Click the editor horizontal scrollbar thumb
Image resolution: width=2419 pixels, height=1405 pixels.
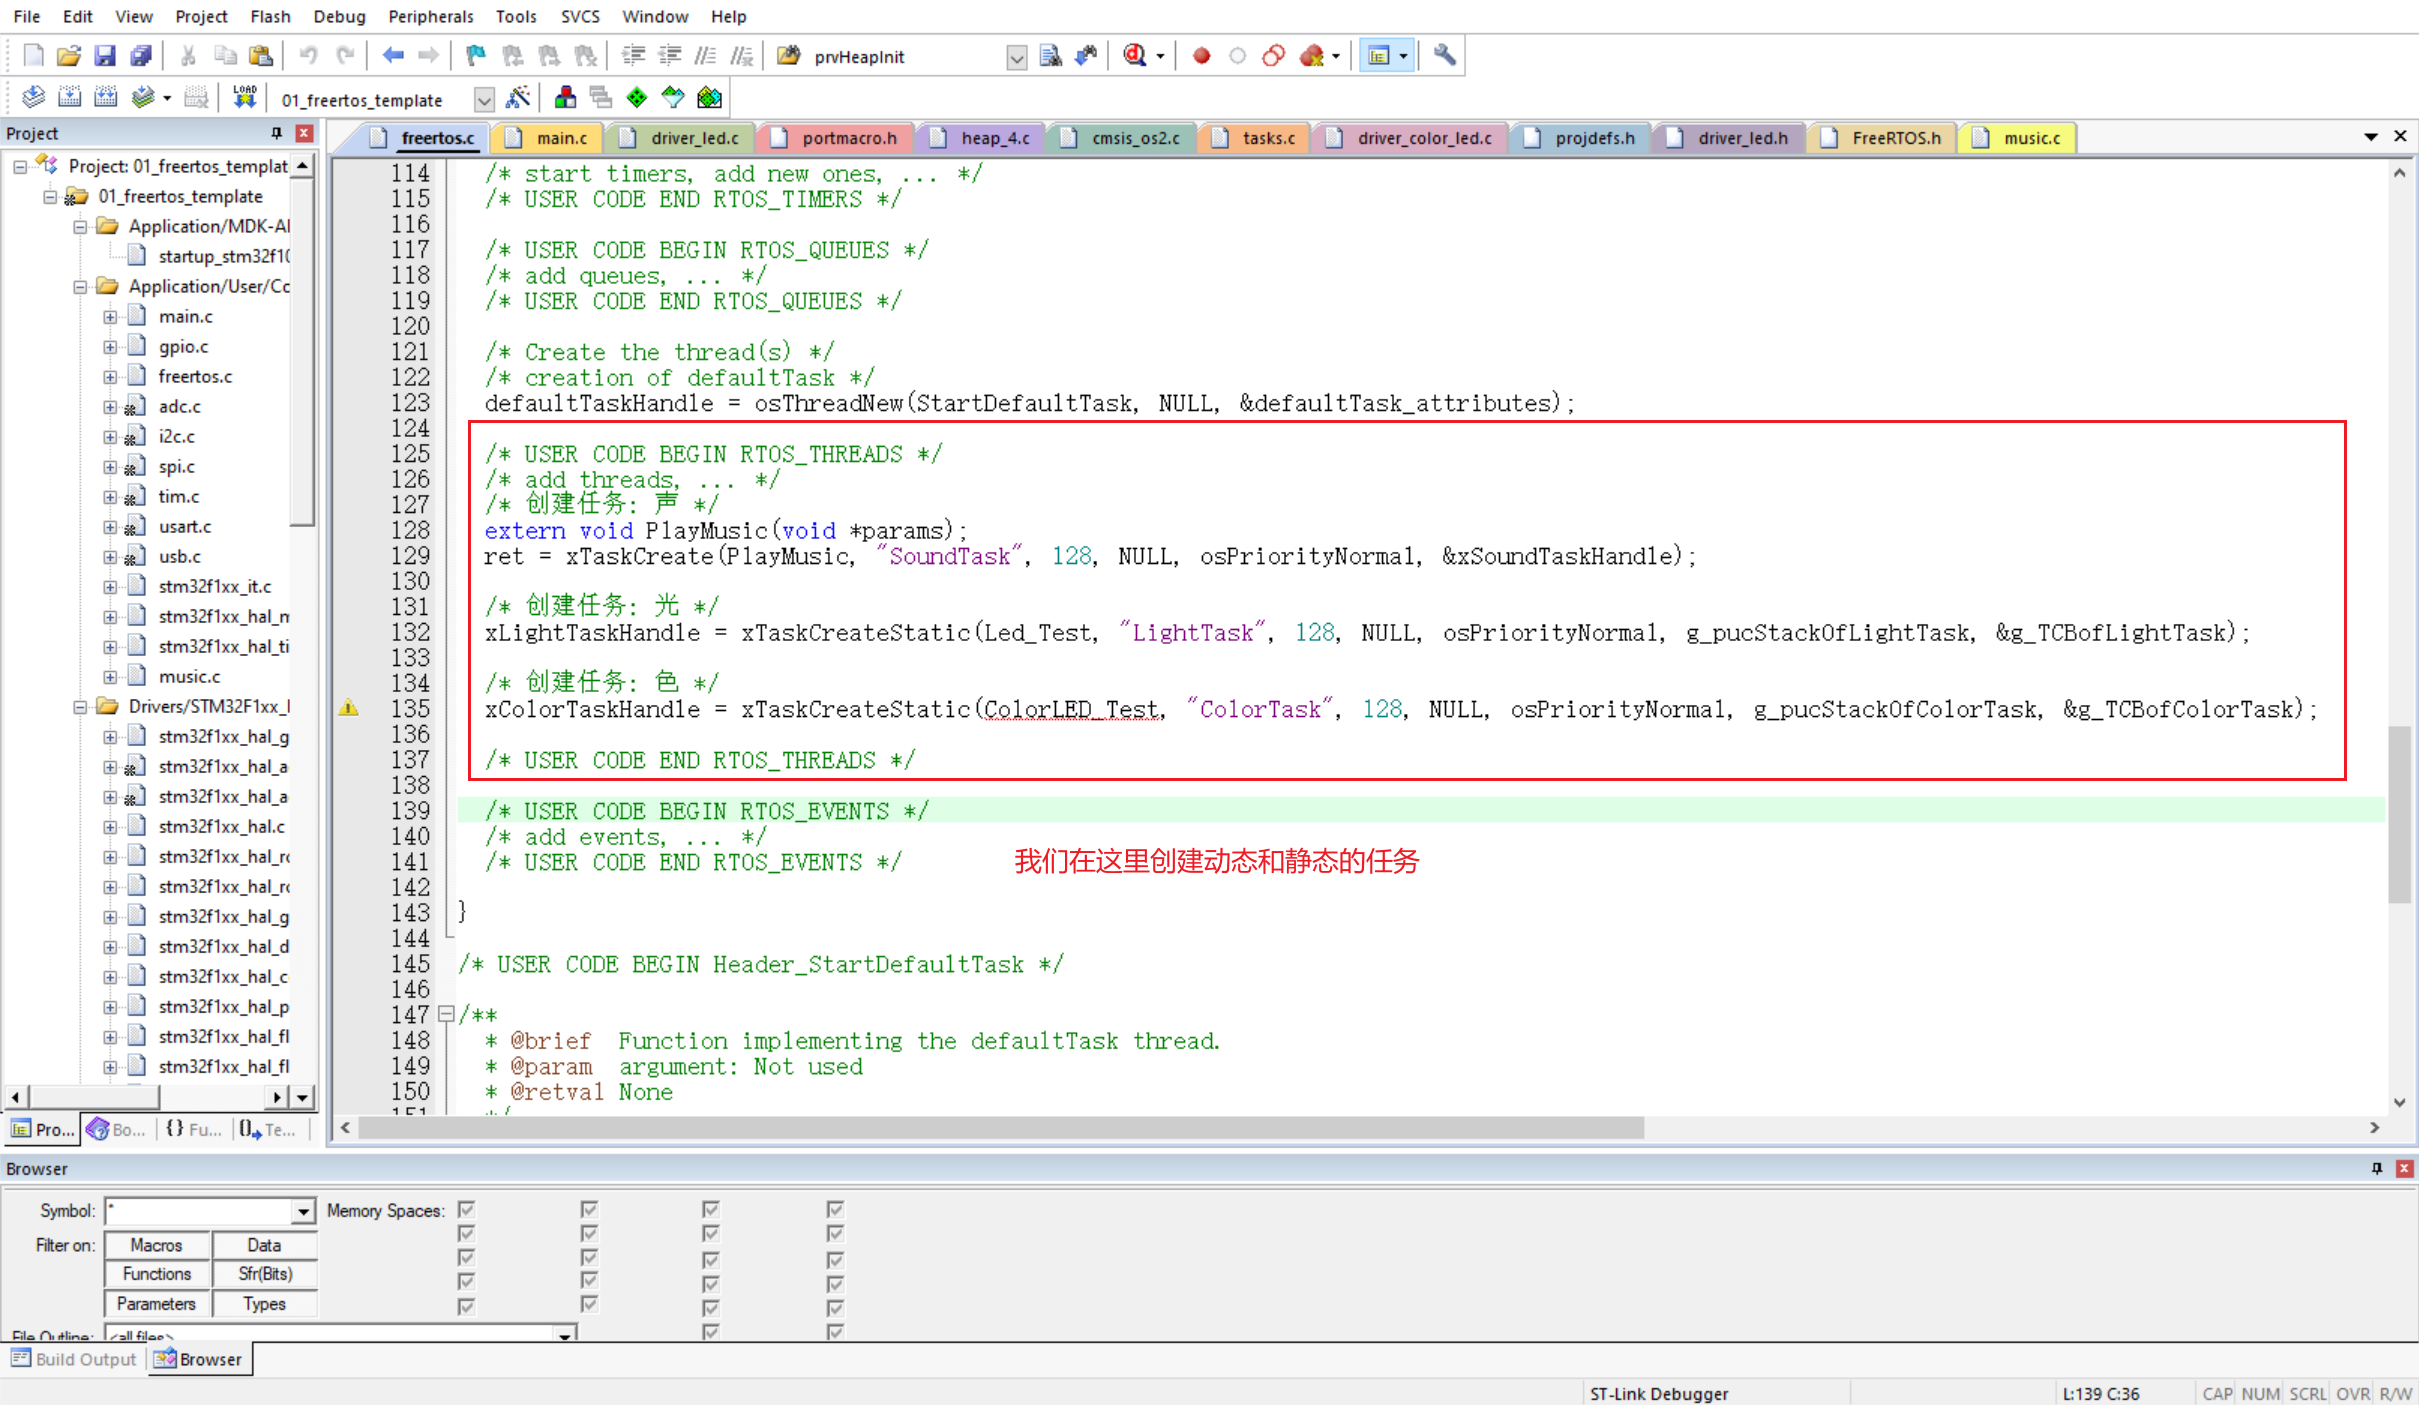[x=1001, y=1128]
